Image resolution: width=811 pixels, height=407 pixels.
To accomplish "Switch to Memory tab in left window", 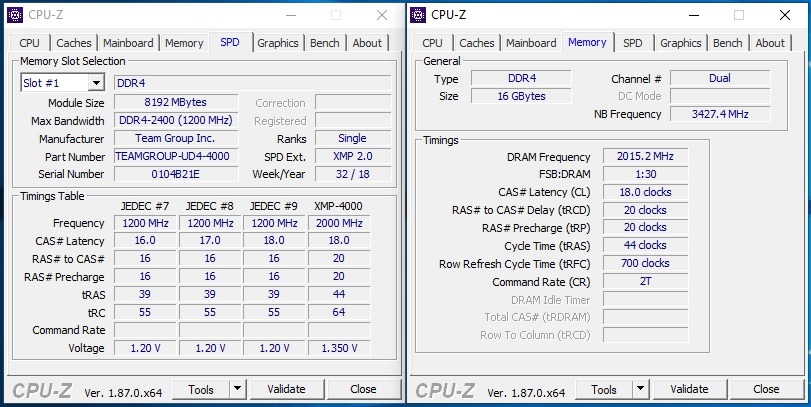I will pyautogui.click(x=184, y=43).
